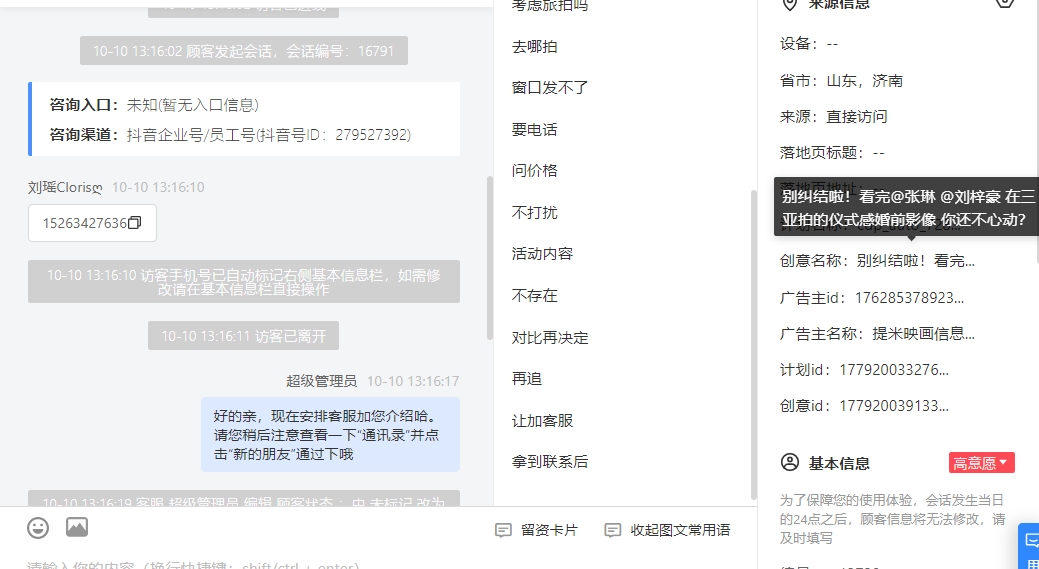Select quick reply 要电话
The width and height of the screenshot is (1039, 569).
[535, 130]
